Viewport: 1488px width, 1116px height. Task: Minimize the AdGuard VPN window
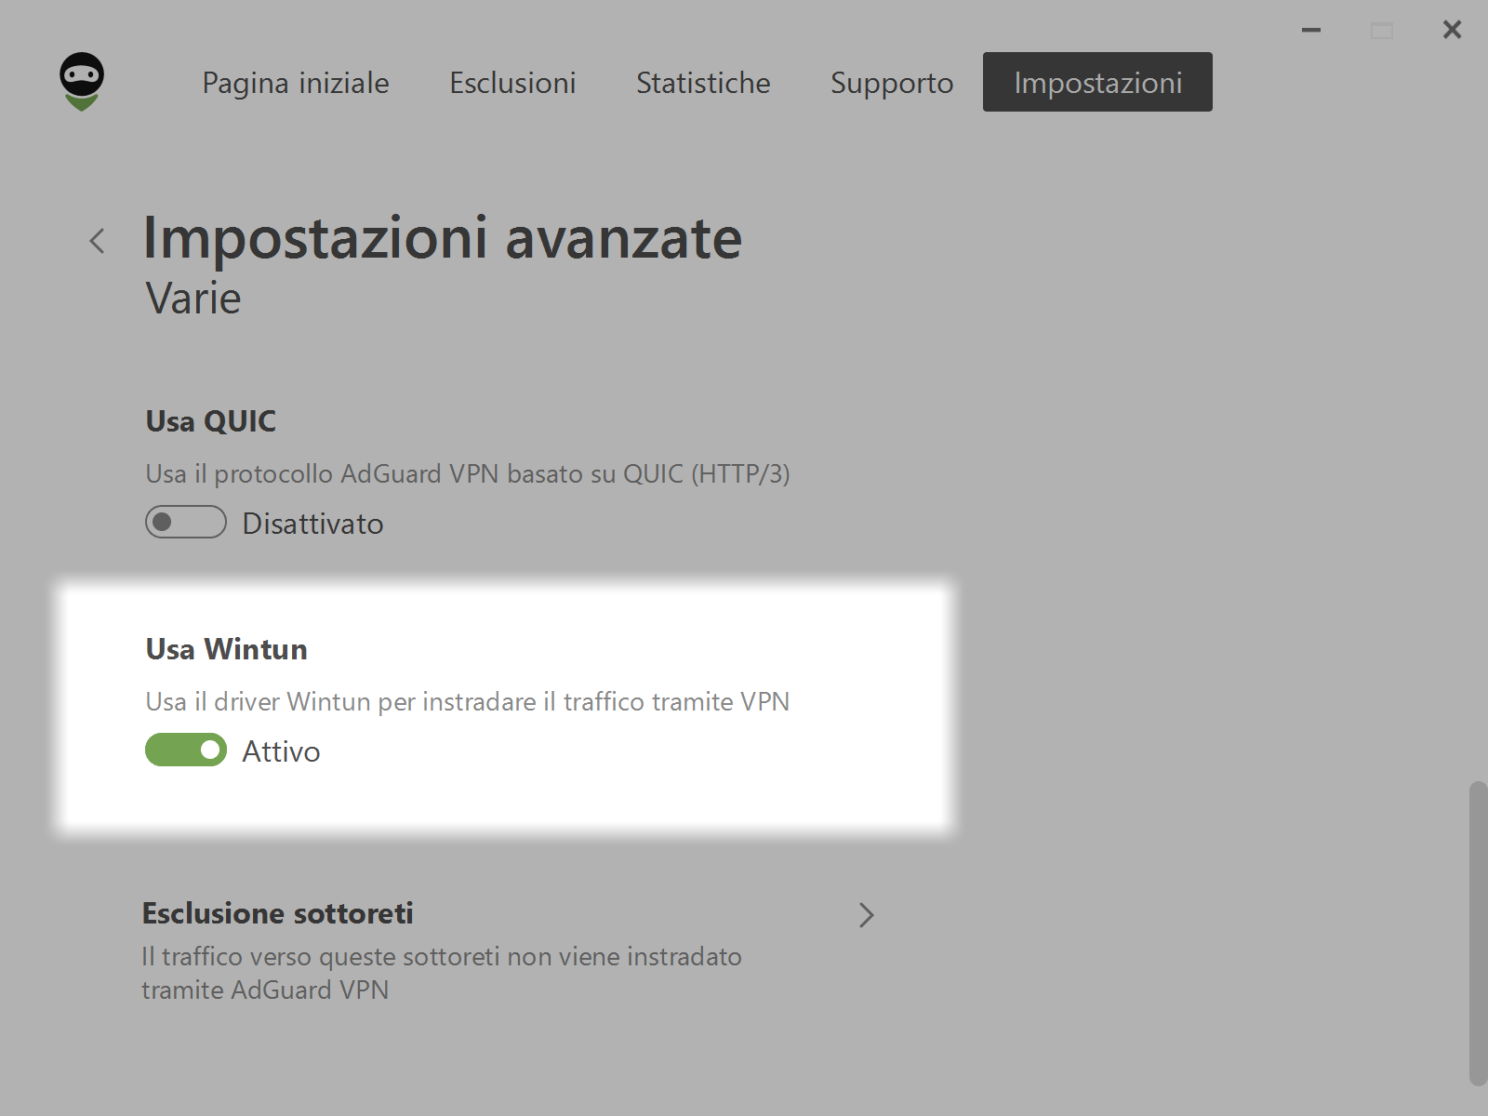pos(1311,30)
